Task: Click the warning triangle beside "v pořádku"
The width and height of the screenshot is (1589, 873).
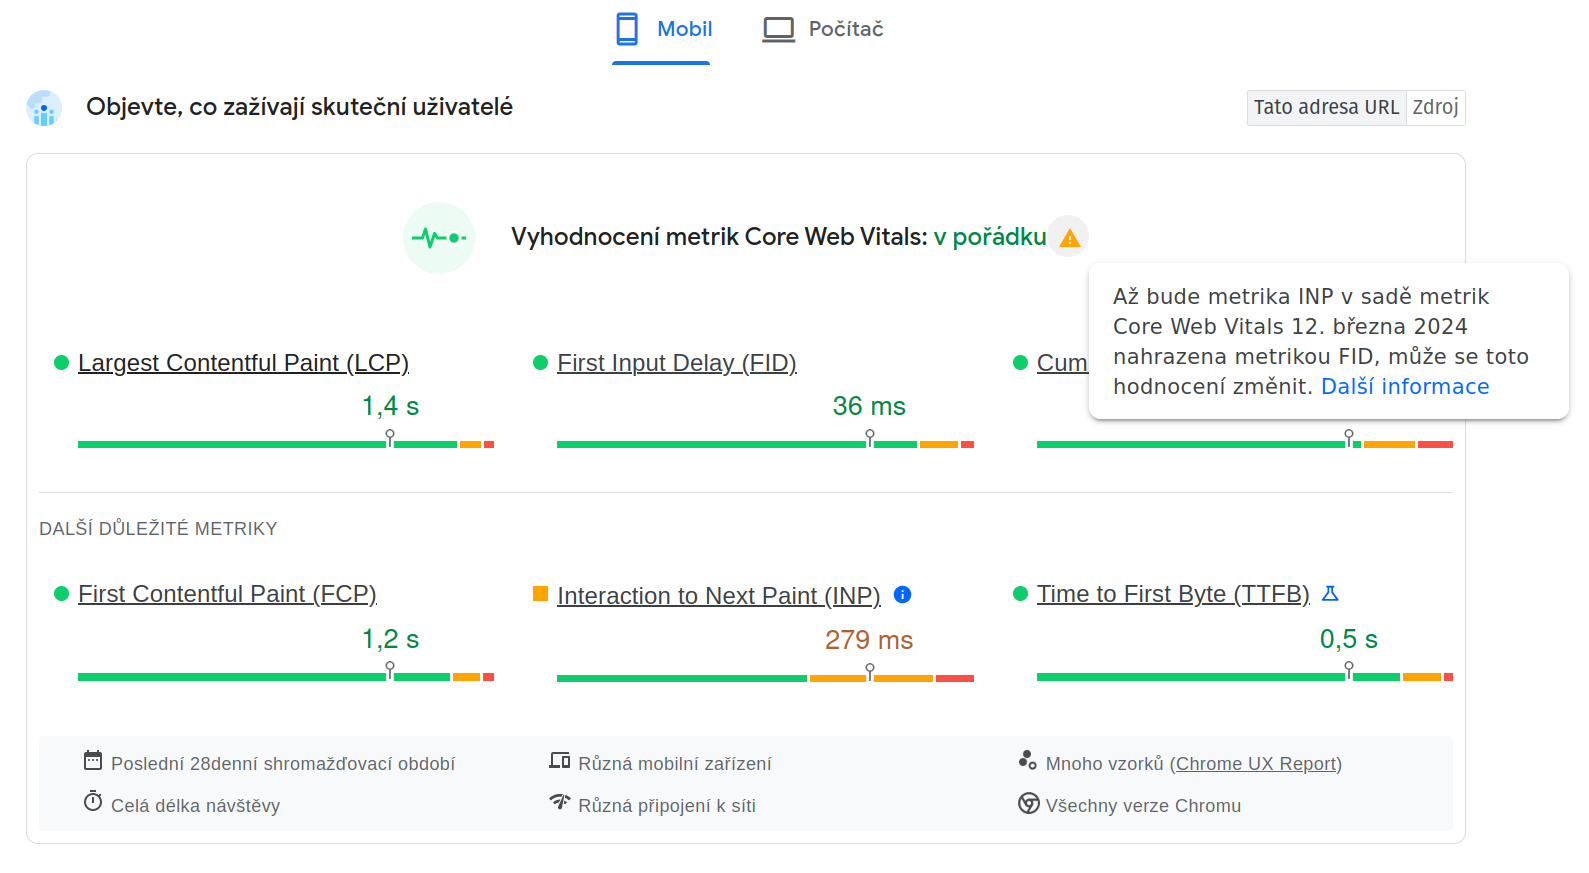Action: click(1070, 237)
